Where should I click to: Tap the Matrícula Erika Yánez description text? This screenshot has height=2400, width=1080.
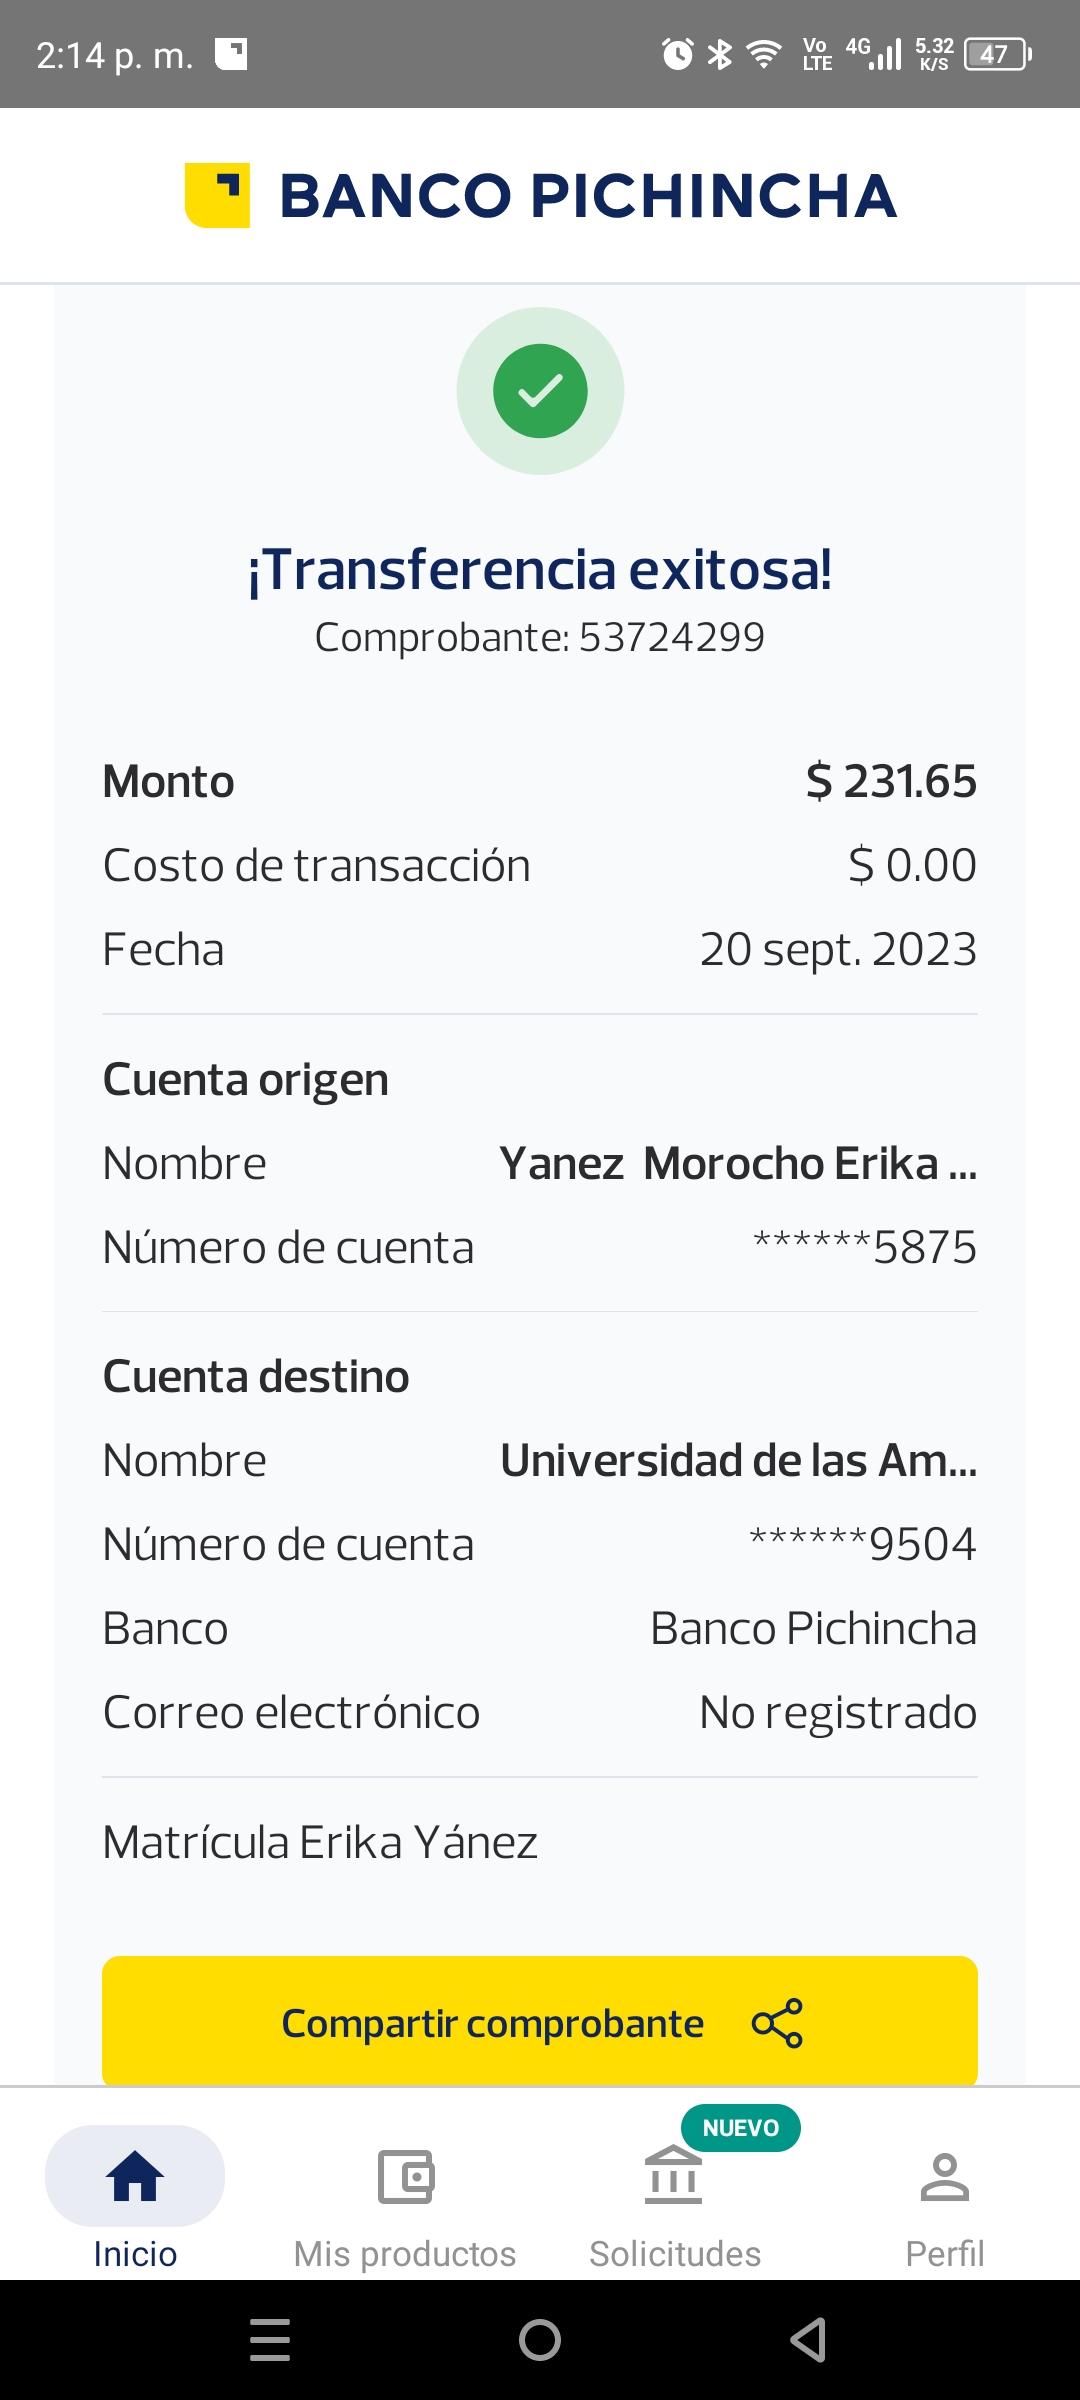point(320,1842)
